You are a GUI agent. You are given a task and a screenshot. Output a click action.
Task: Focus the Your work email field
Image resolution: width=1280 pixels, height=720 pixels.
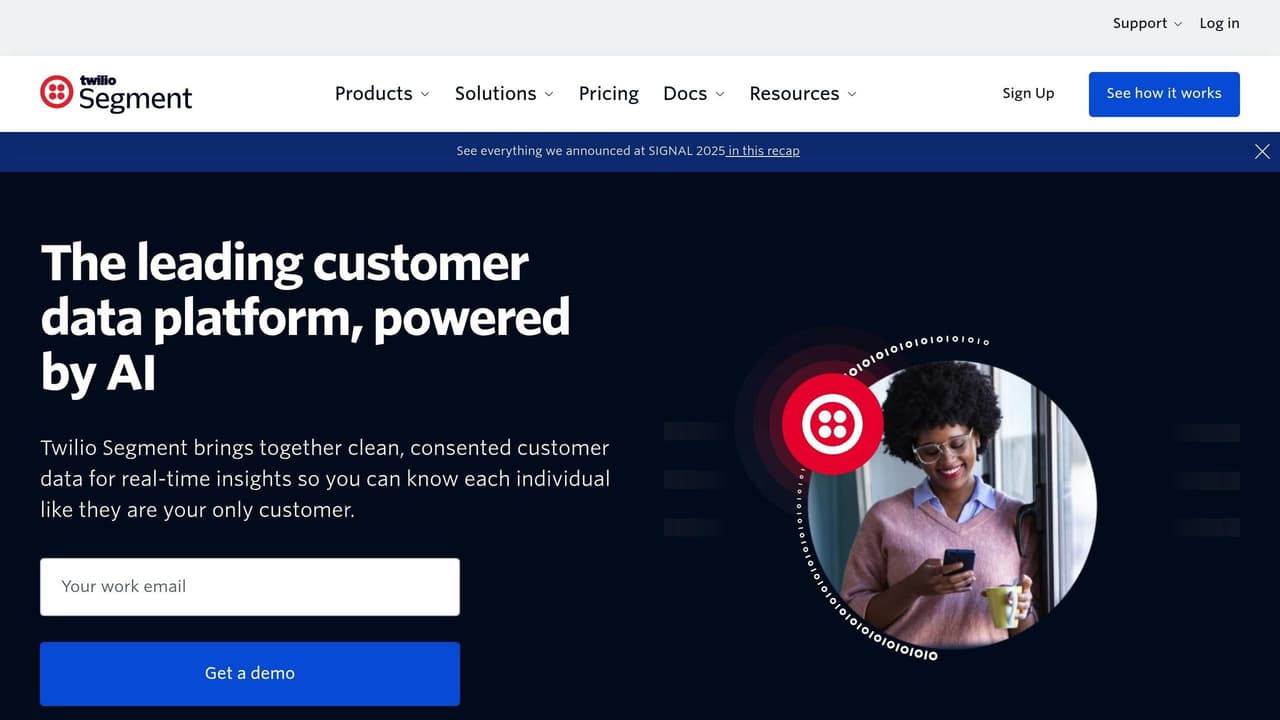(x=250, y=587)
